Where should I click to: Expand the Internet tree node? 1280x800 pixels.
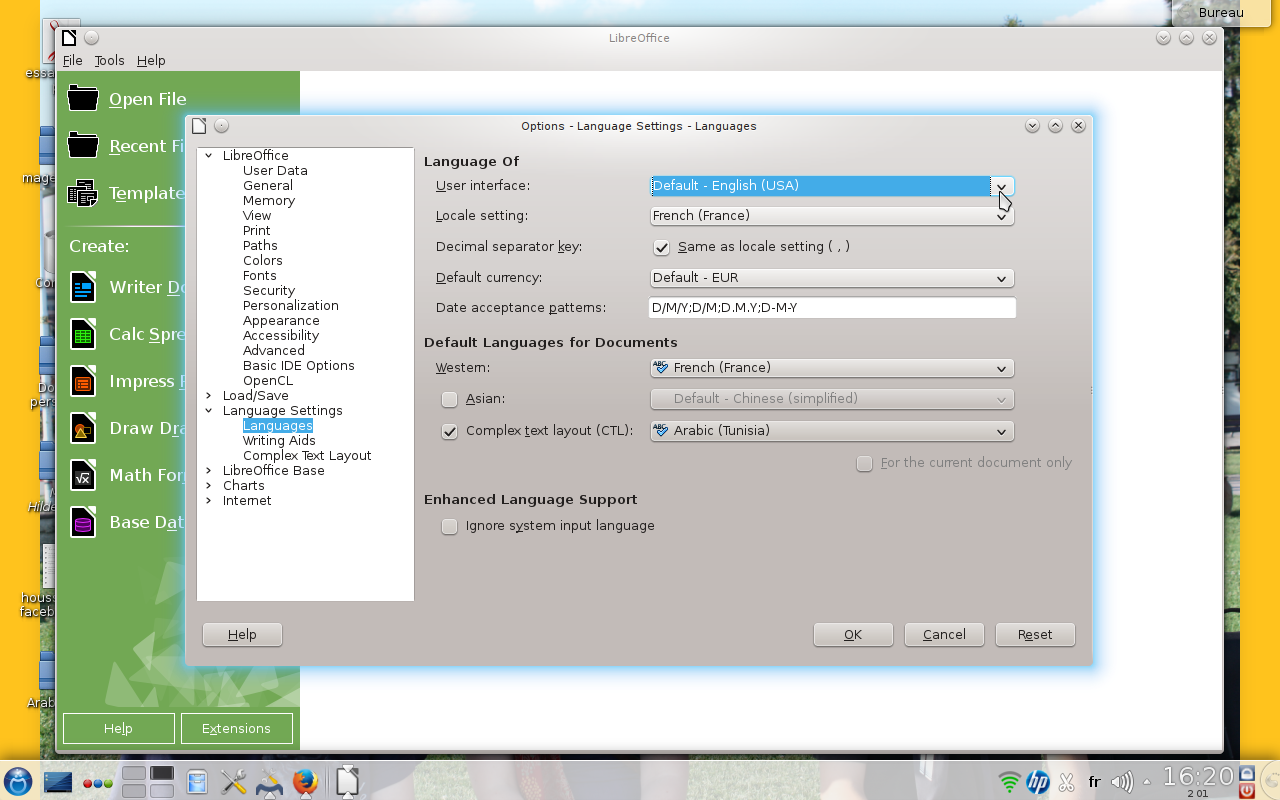point(209,500)
